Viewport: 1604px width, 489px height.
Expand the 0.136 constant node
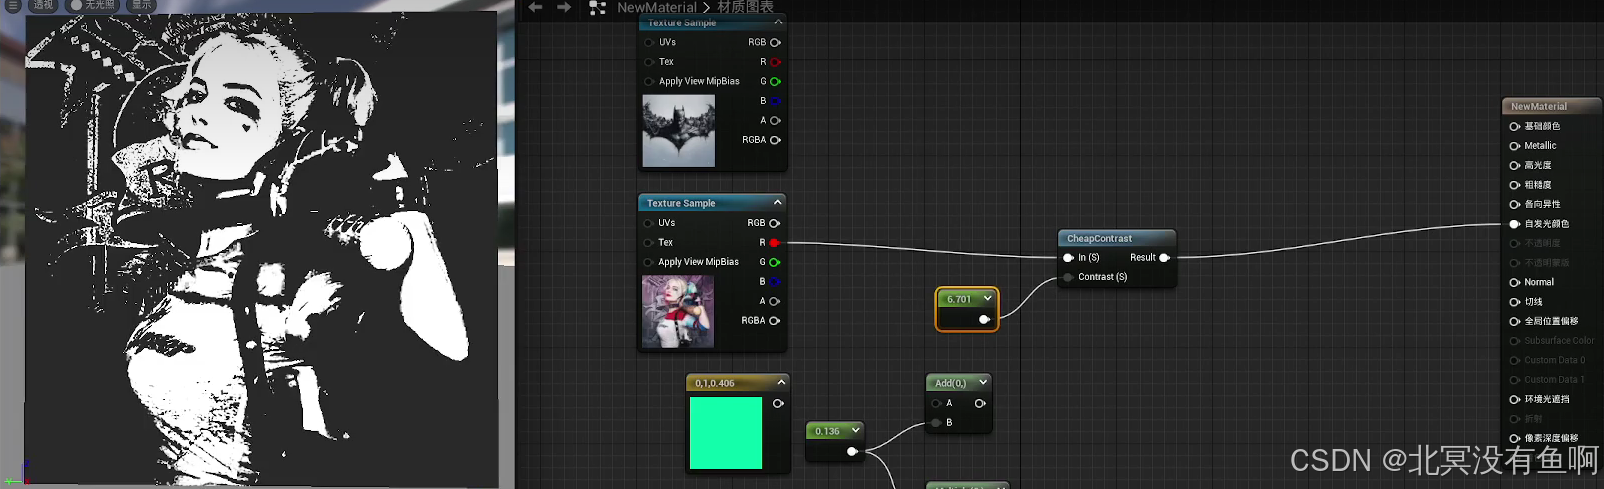856,430
